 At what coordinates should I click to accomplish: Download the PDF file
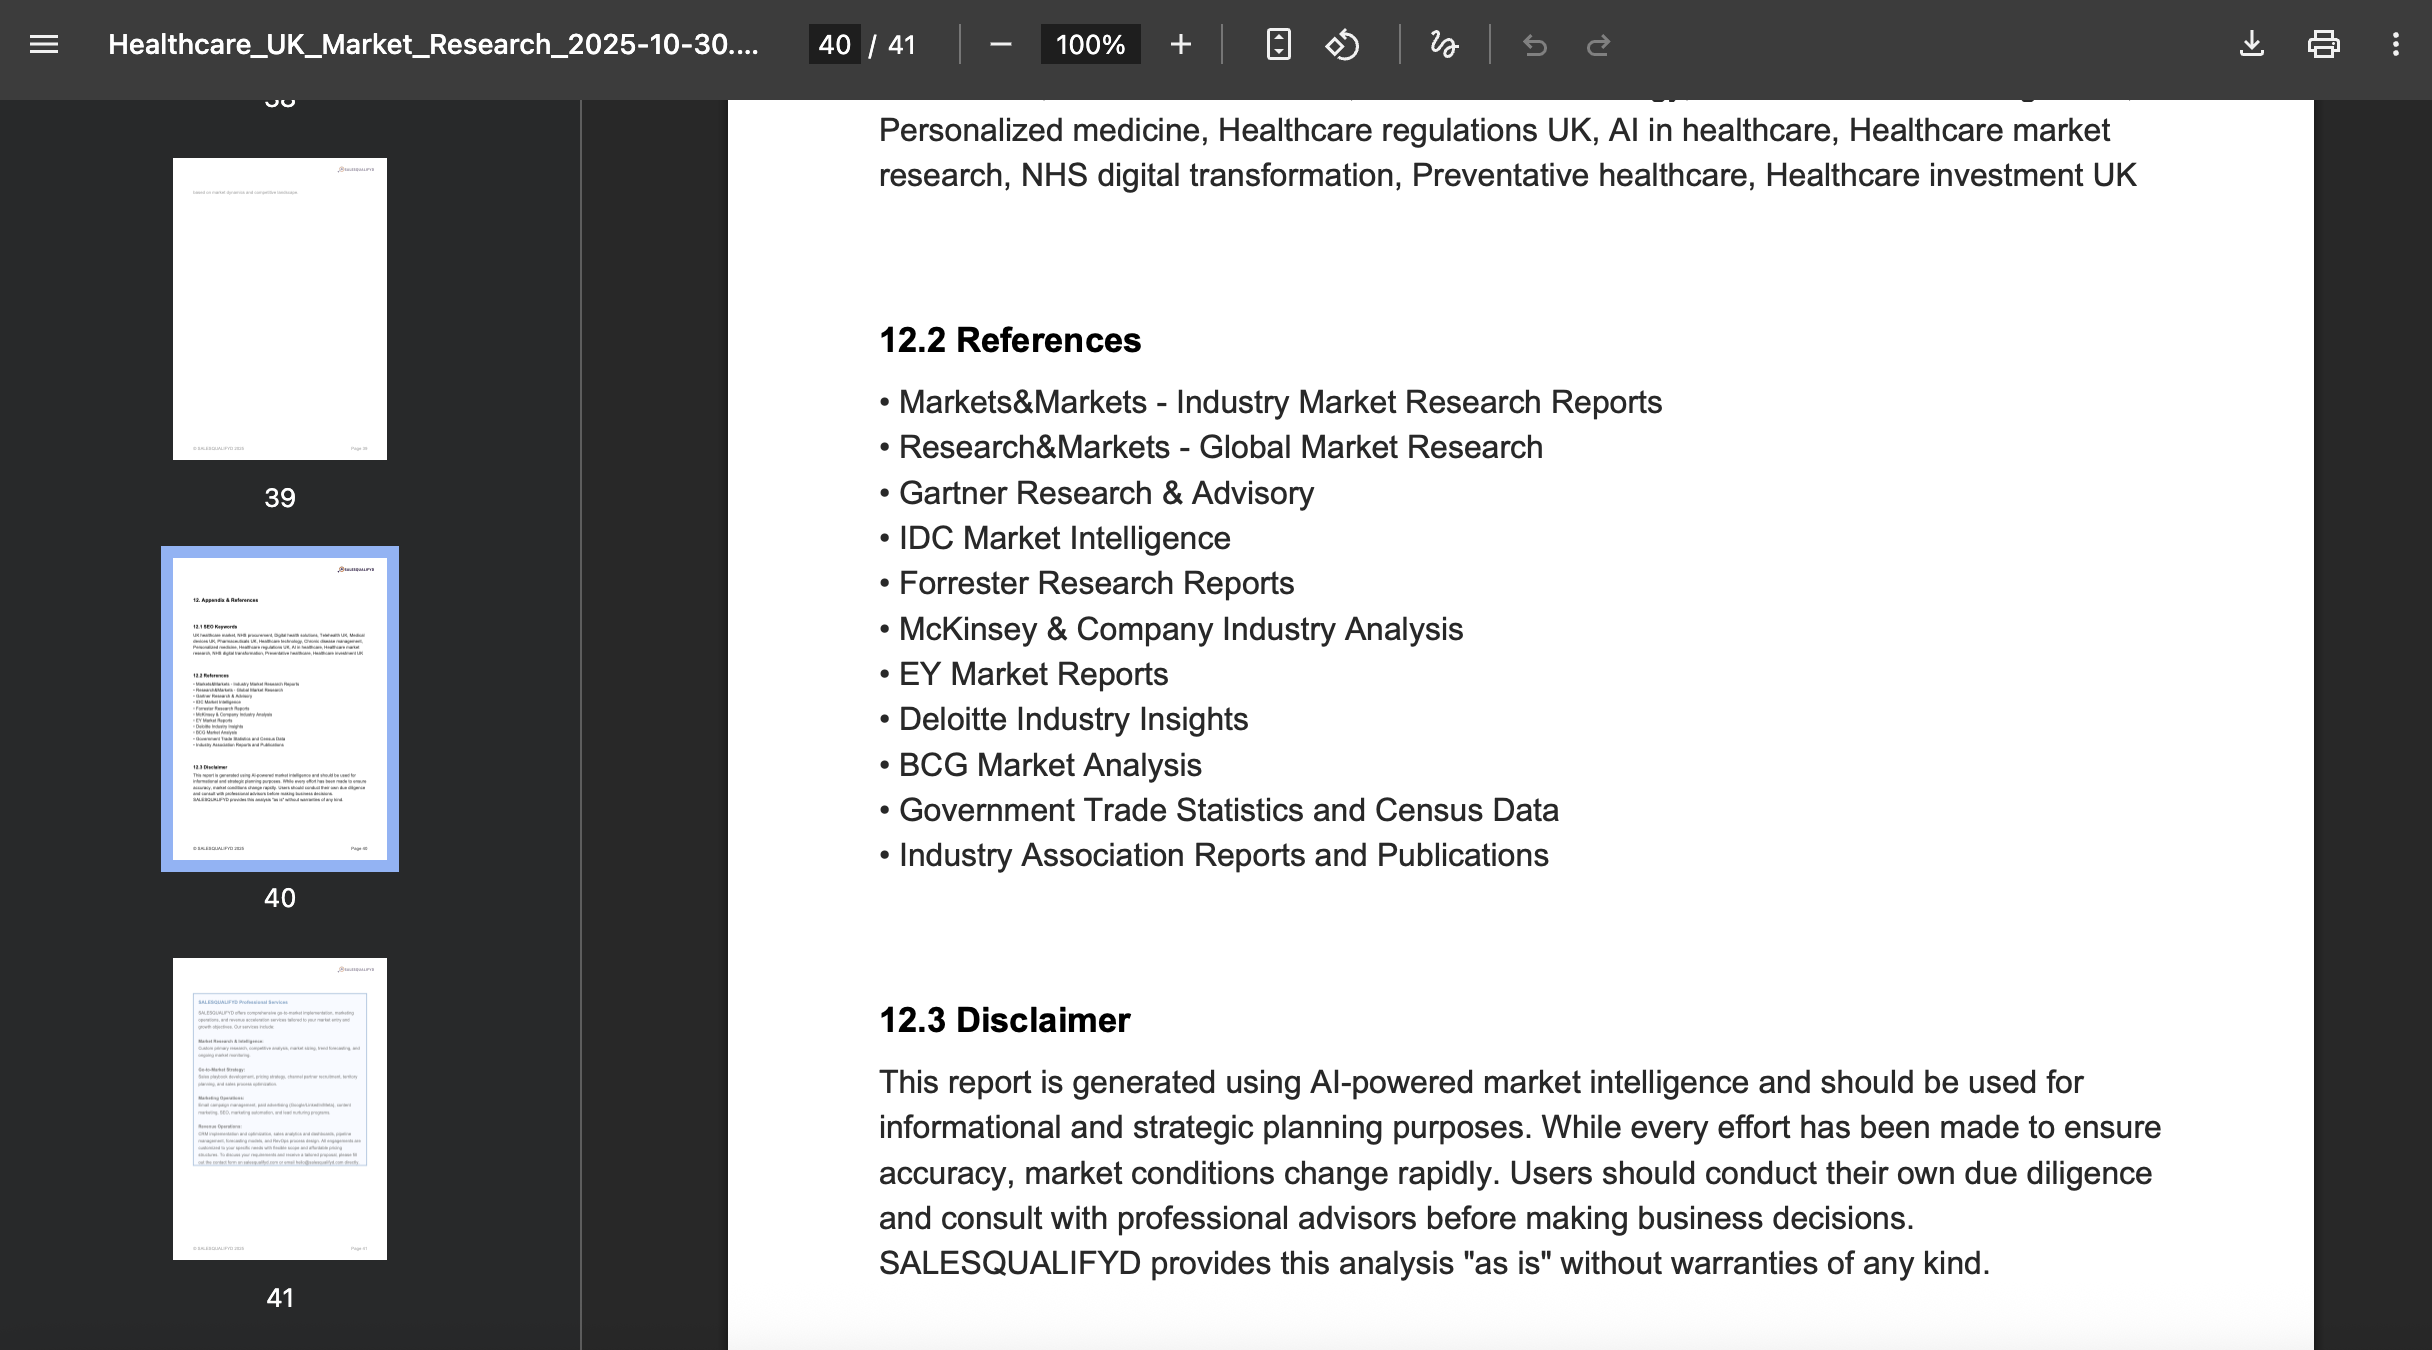(2251, 45)
